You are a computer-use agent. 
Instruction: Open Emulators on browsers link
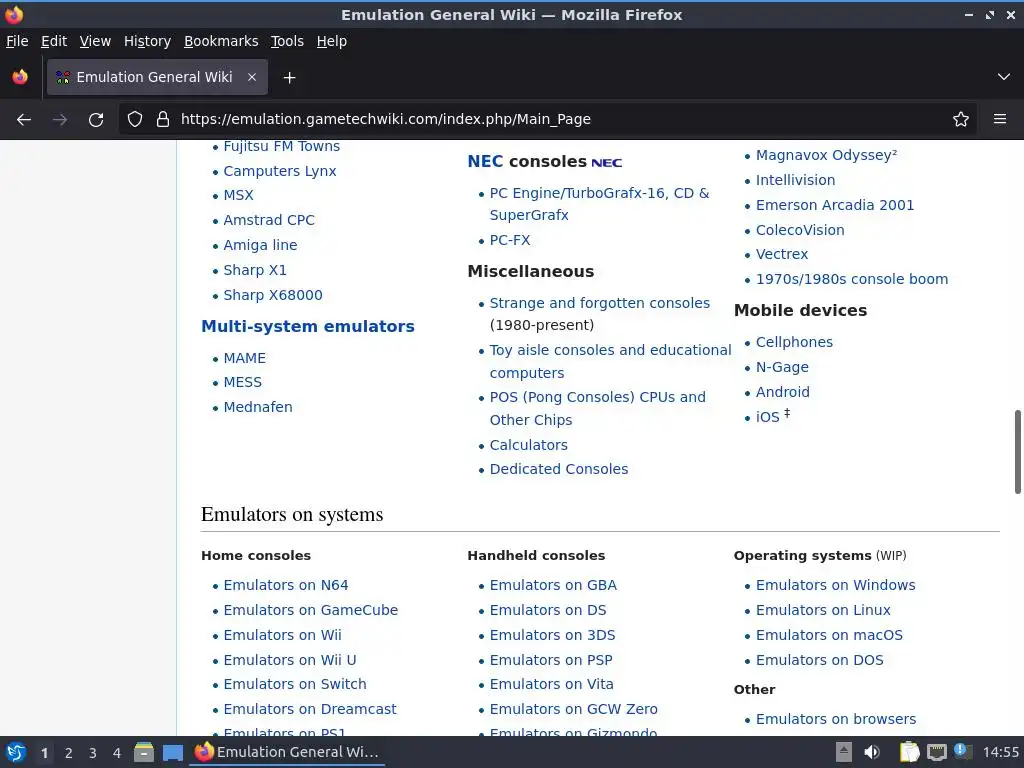pyautogui.click(x=836, y=720)
